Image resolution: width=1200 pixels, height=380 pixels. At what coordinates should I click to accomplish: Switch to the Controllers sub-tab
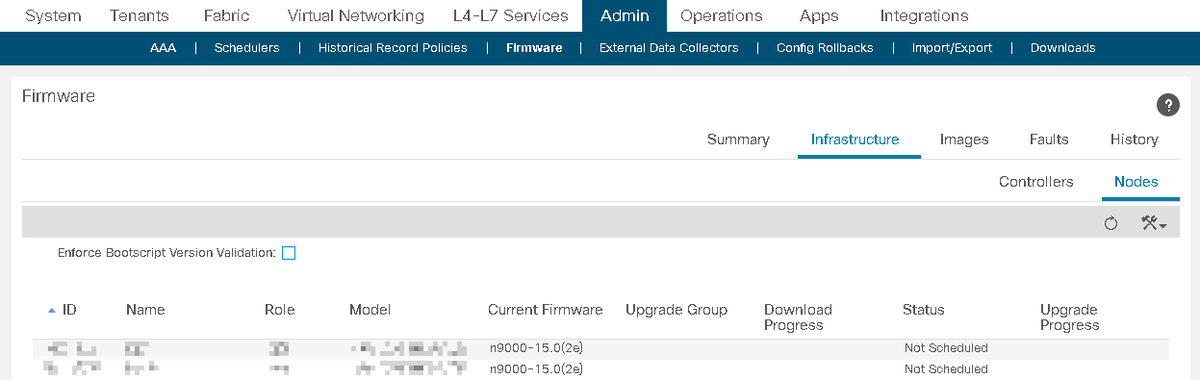pyautogui.click(x=1036, y=182)
